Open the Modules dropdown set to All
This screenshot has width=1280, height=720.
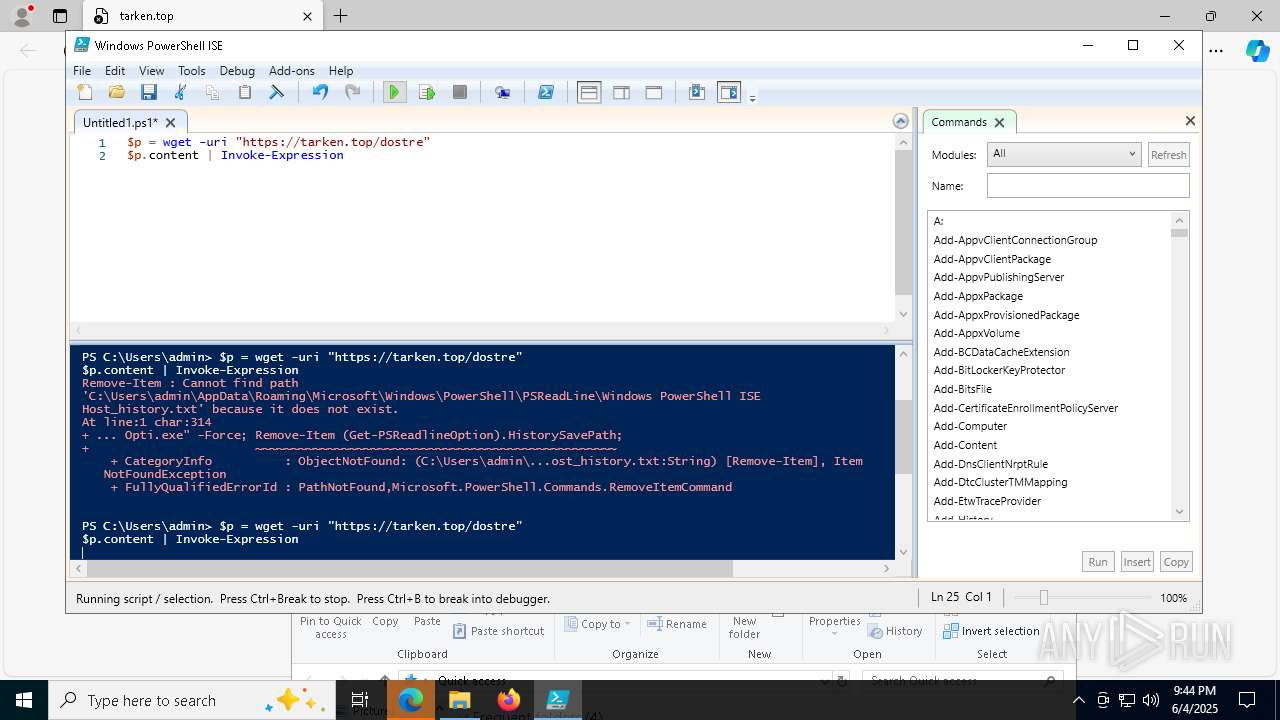coord(1064,154)
